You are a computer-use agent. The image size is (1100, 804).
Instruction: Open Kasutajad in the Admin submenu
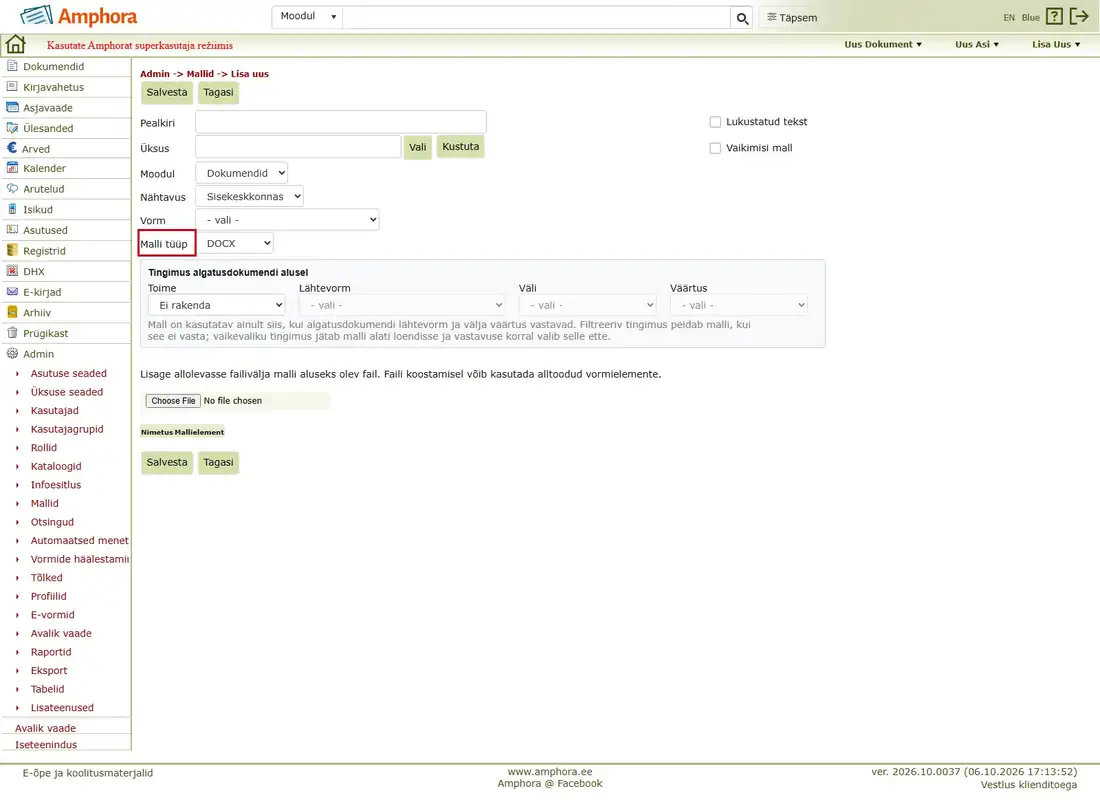pos(55,410)
